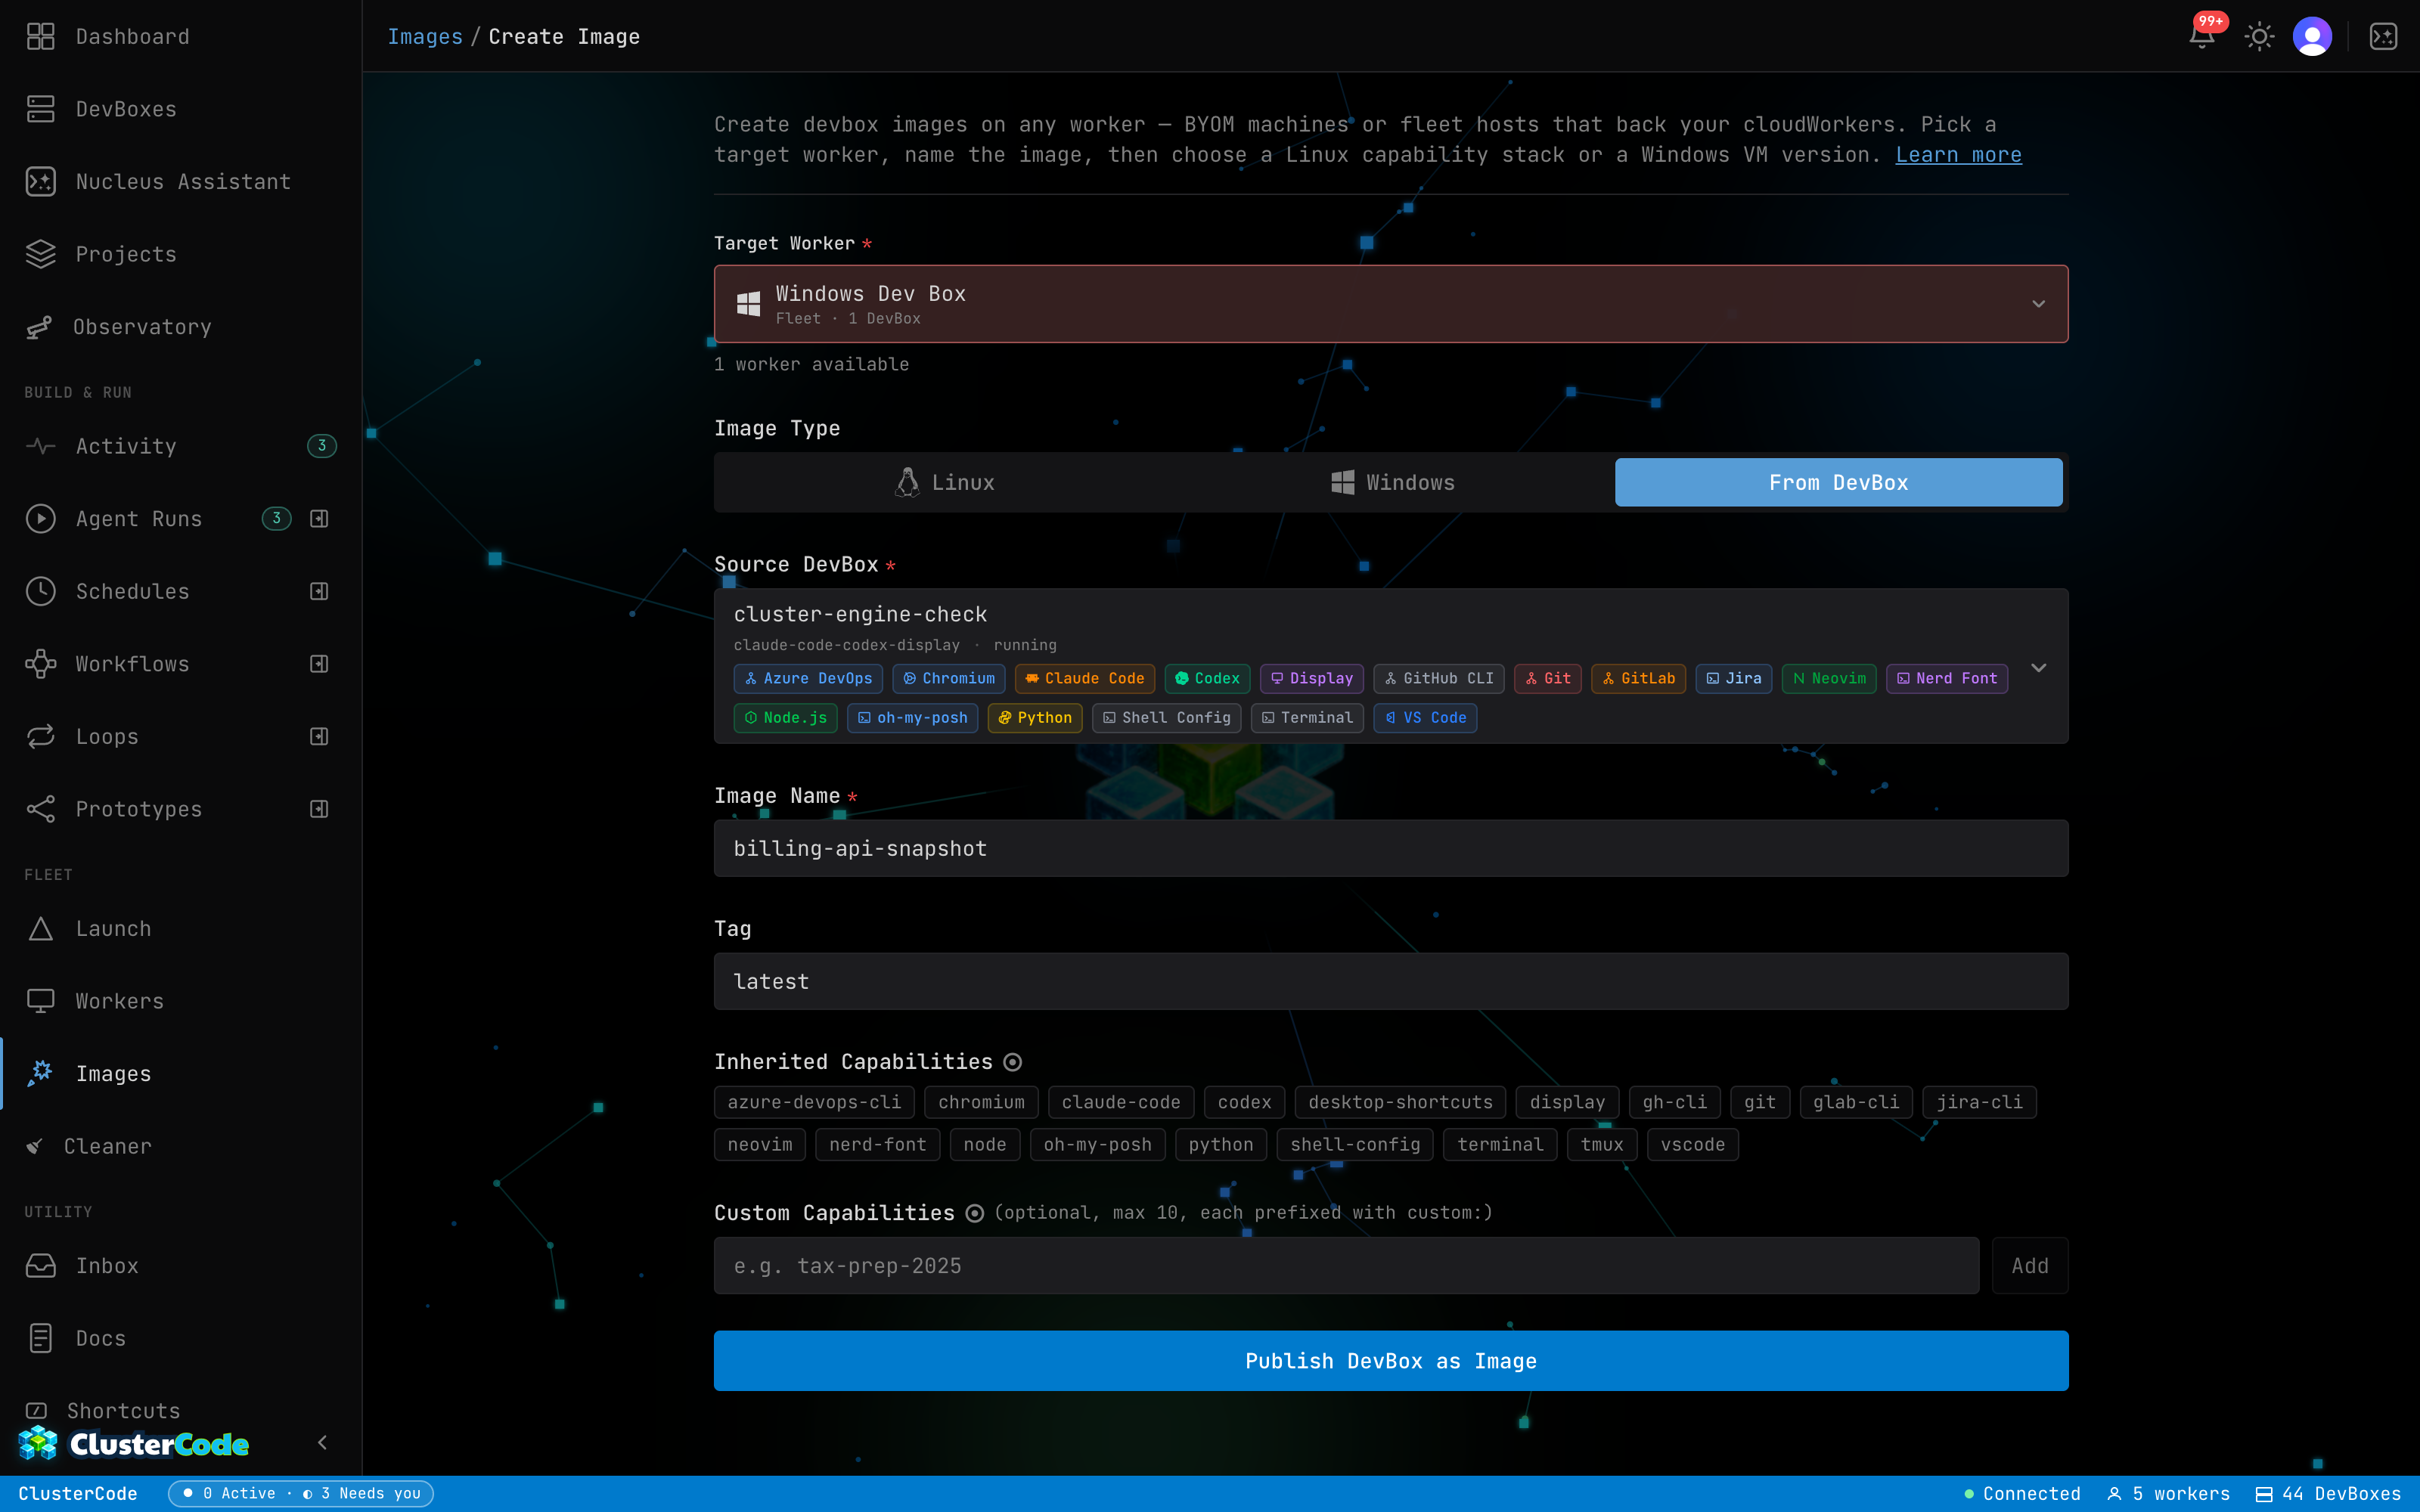Click the Shortcuts keyboard icon
The width and height of the screenshot is (2420, 1512).
click(36, 1410)
